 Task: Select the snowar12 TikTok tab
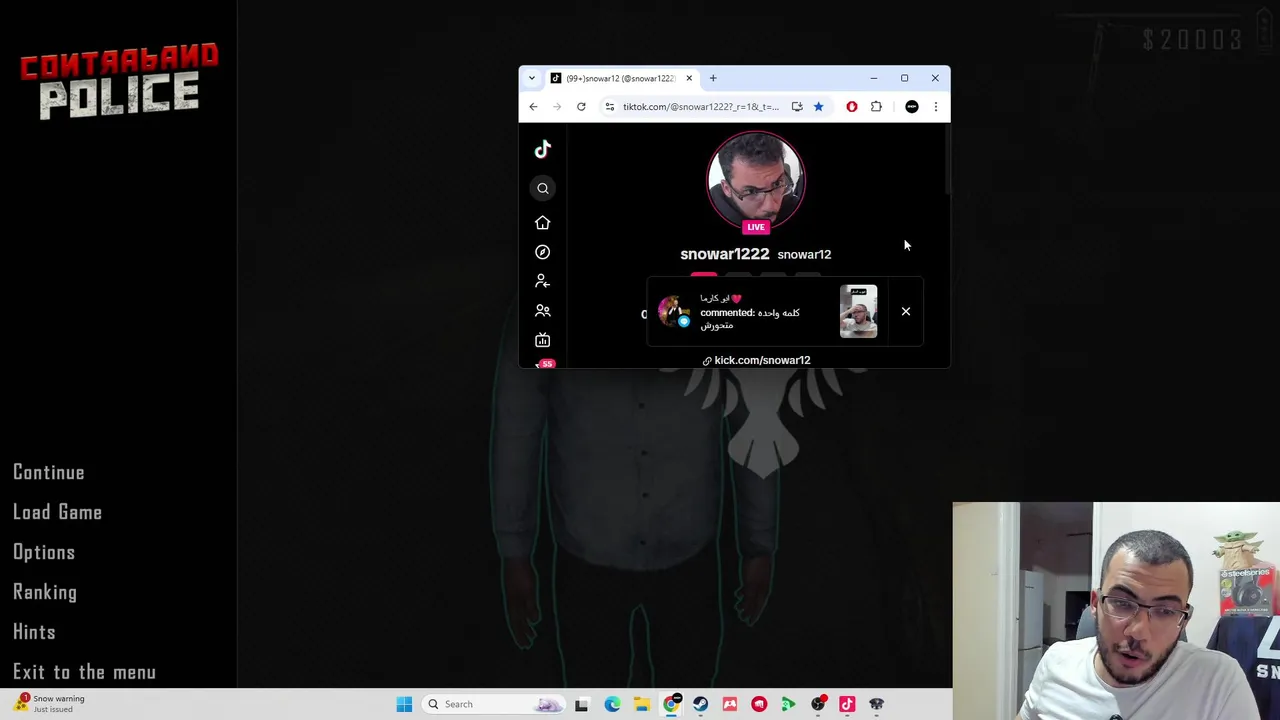coord(620,78)
